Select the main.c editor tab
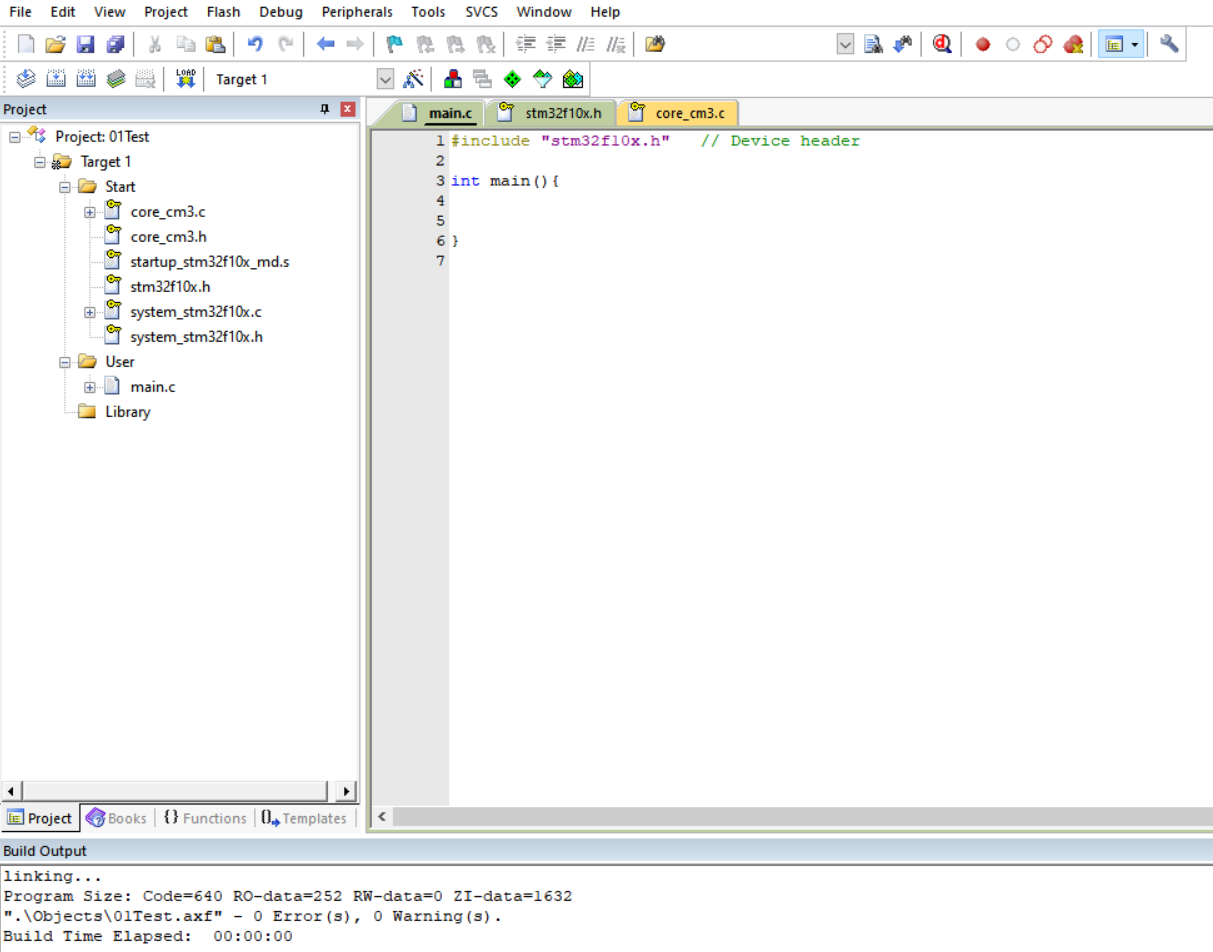The width and height of the screenshot is (1213, 952). (437, 113)
